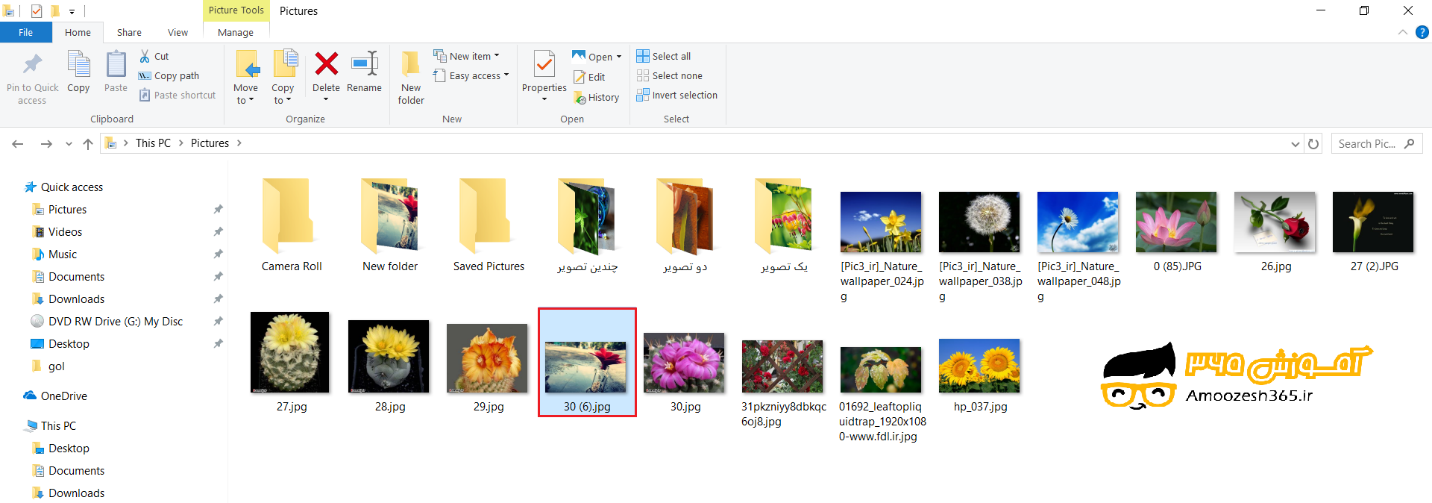This screenshot has height=503, width=1432.
Task: Refresh the Pictures folder view
Action: [1313, 144]
